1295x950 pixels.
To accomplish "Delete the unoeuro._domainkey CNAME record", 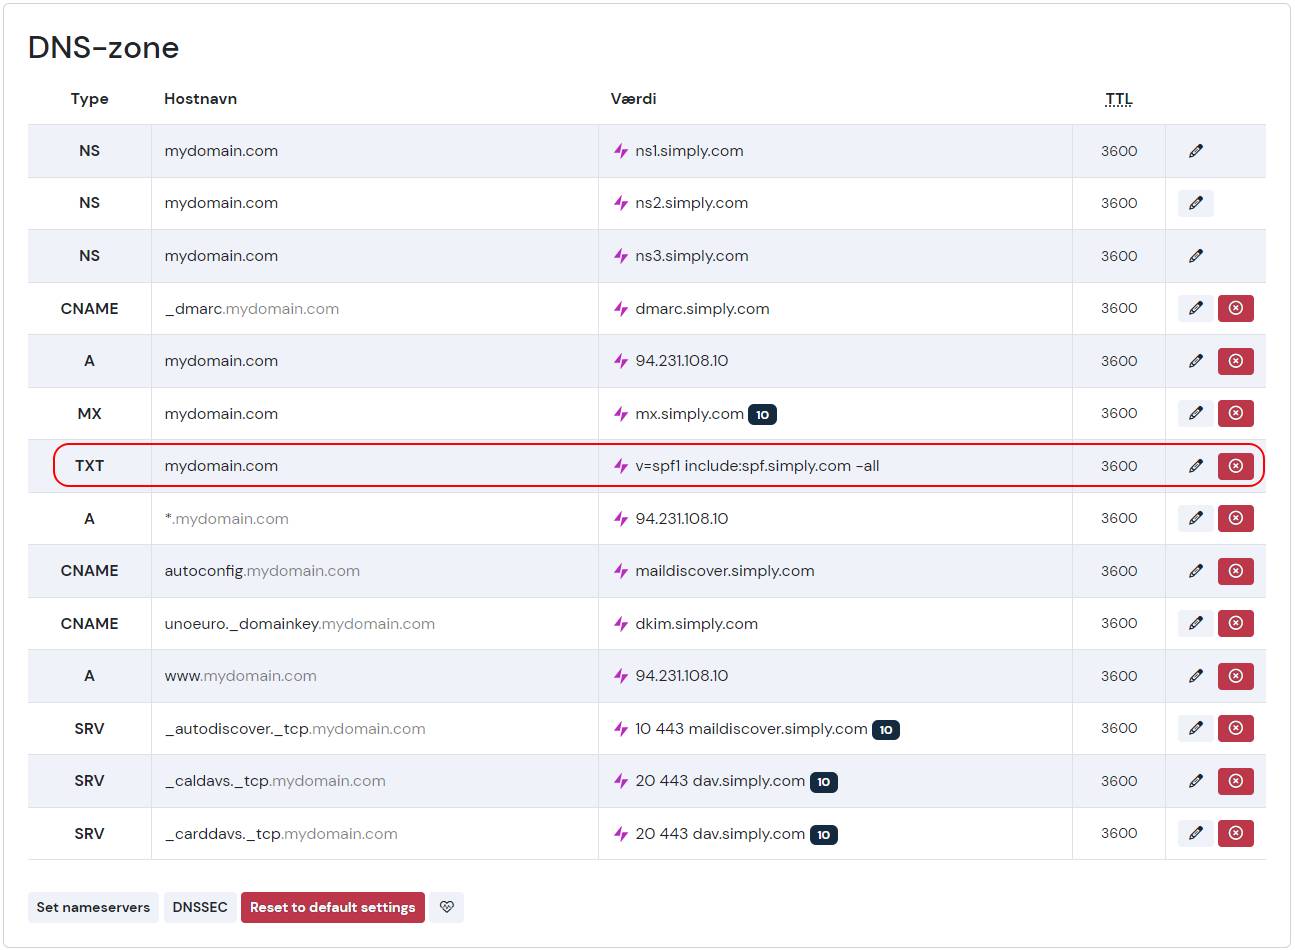I will 1235,623.
